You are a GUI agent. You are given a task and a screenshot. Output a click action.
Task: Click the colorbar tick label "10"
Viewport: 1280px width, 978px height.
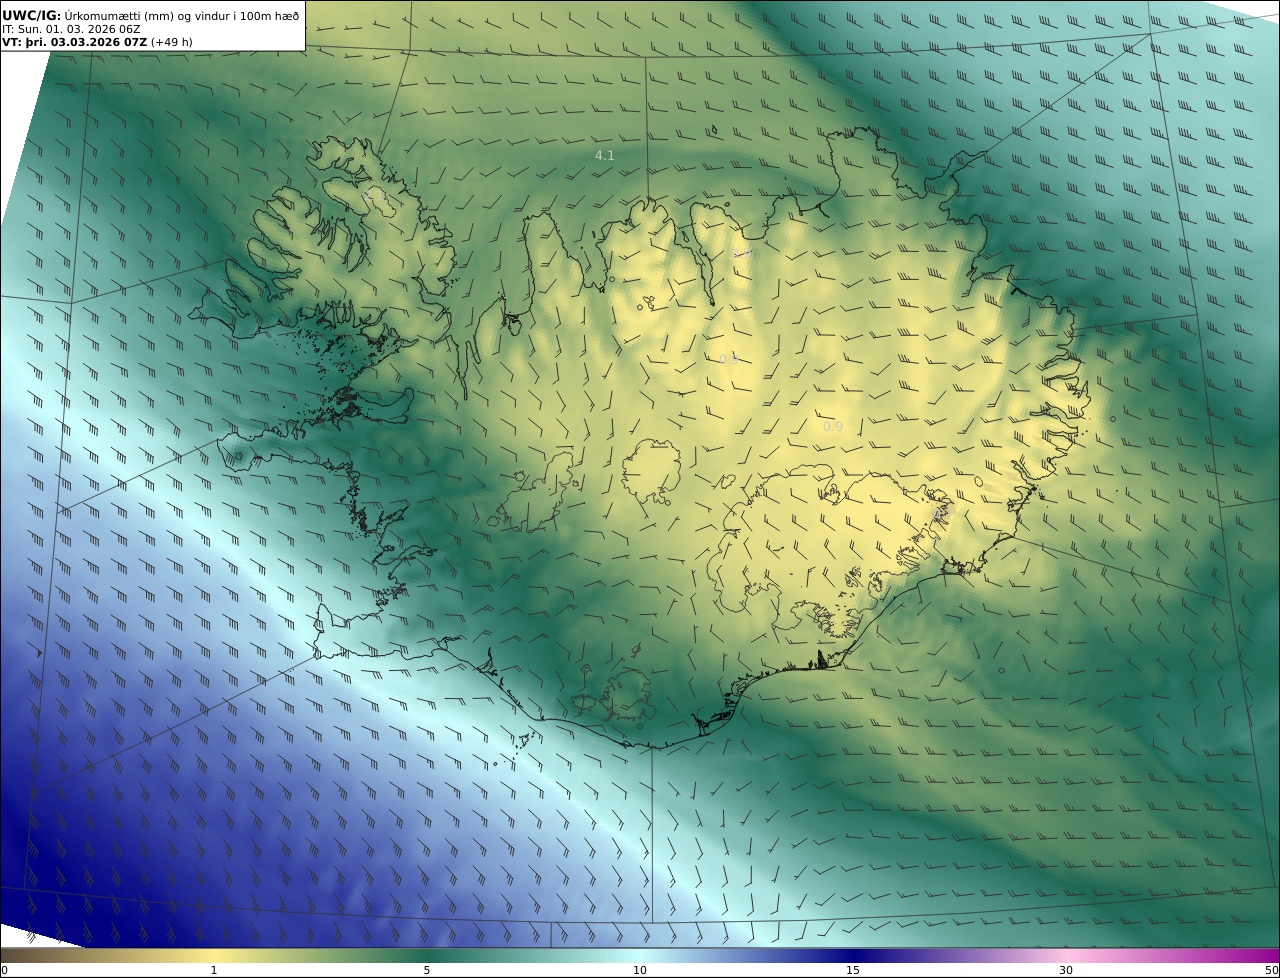[x=640, y=970]
